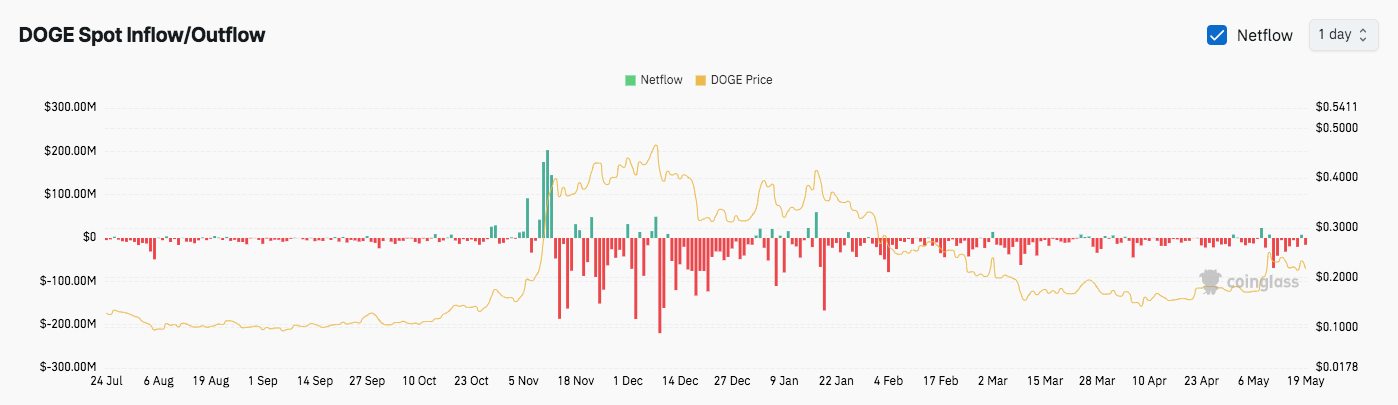The image size is (1398, 405).
Task: Click the 1 Sep date label
Action: coord(263,381)
